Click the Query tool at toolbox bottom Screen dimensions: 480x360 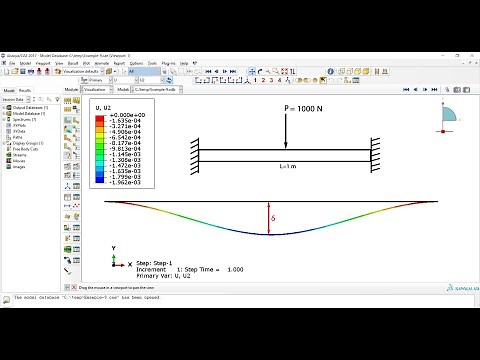pyautogui.click(x=68, y=271)
